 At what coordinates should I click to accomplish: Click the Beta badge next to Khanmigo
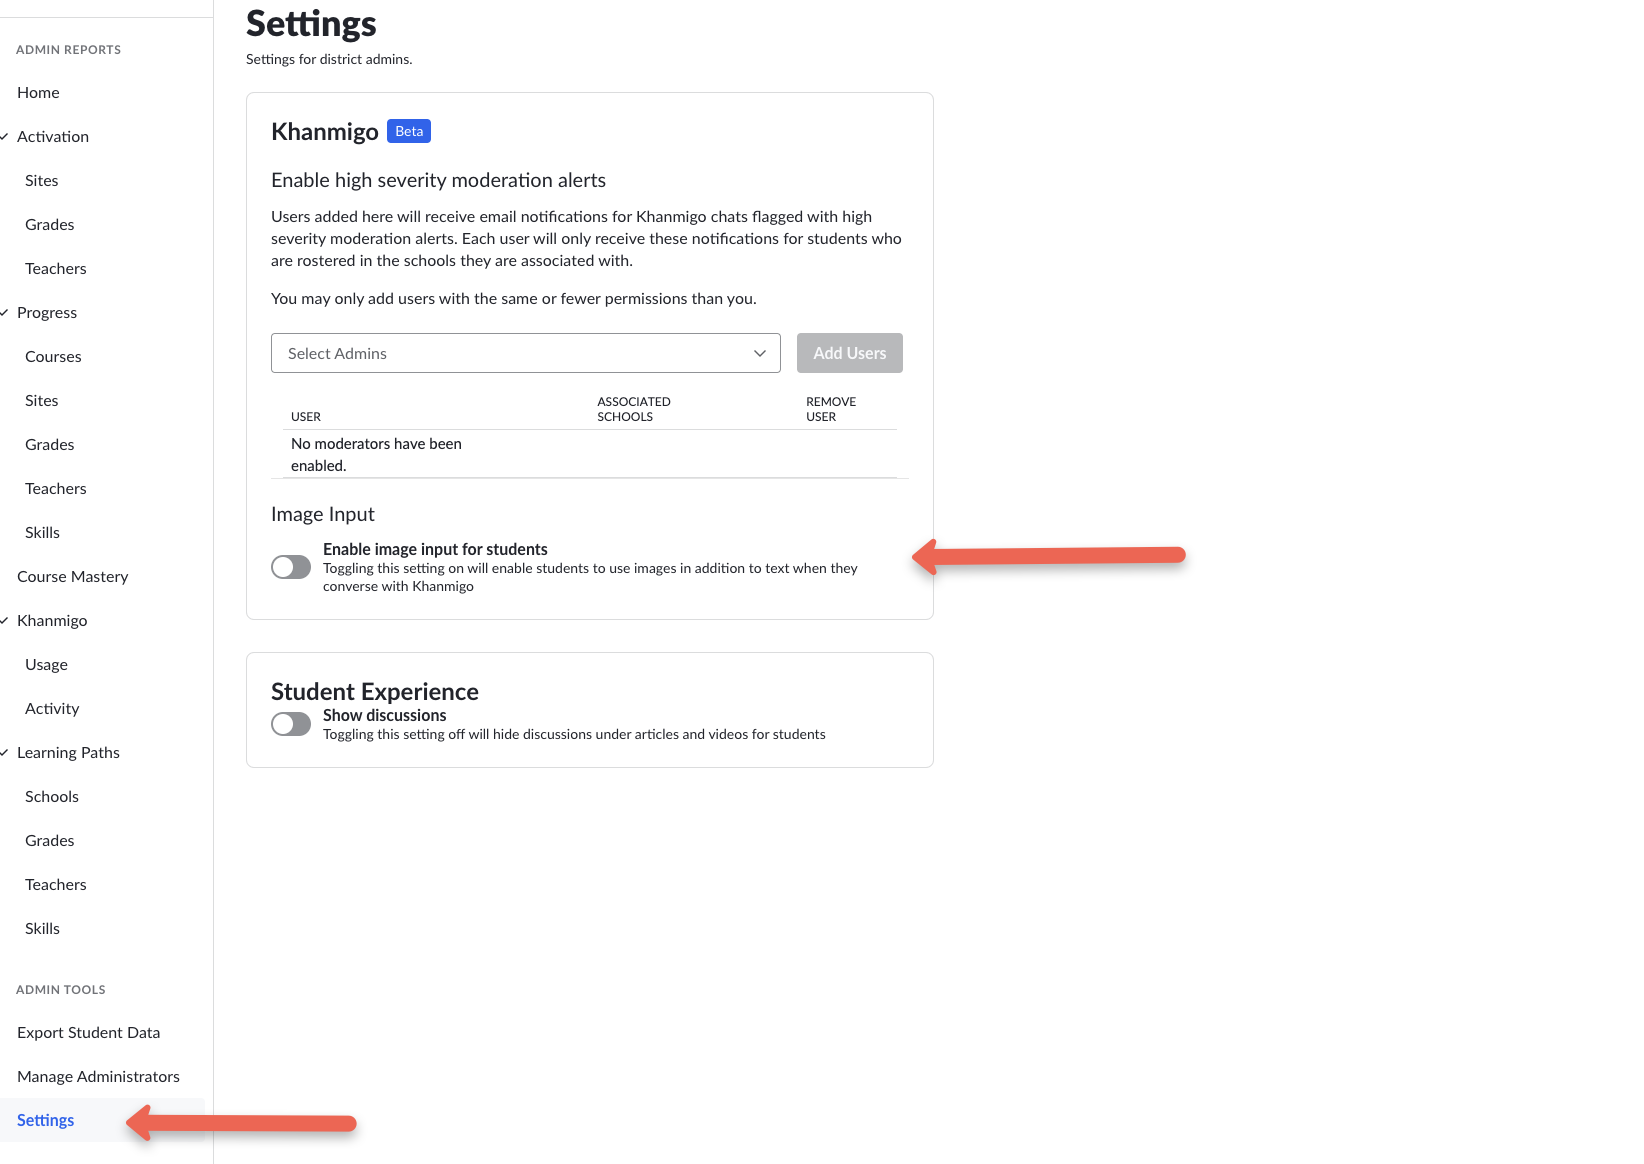point(409,131)
